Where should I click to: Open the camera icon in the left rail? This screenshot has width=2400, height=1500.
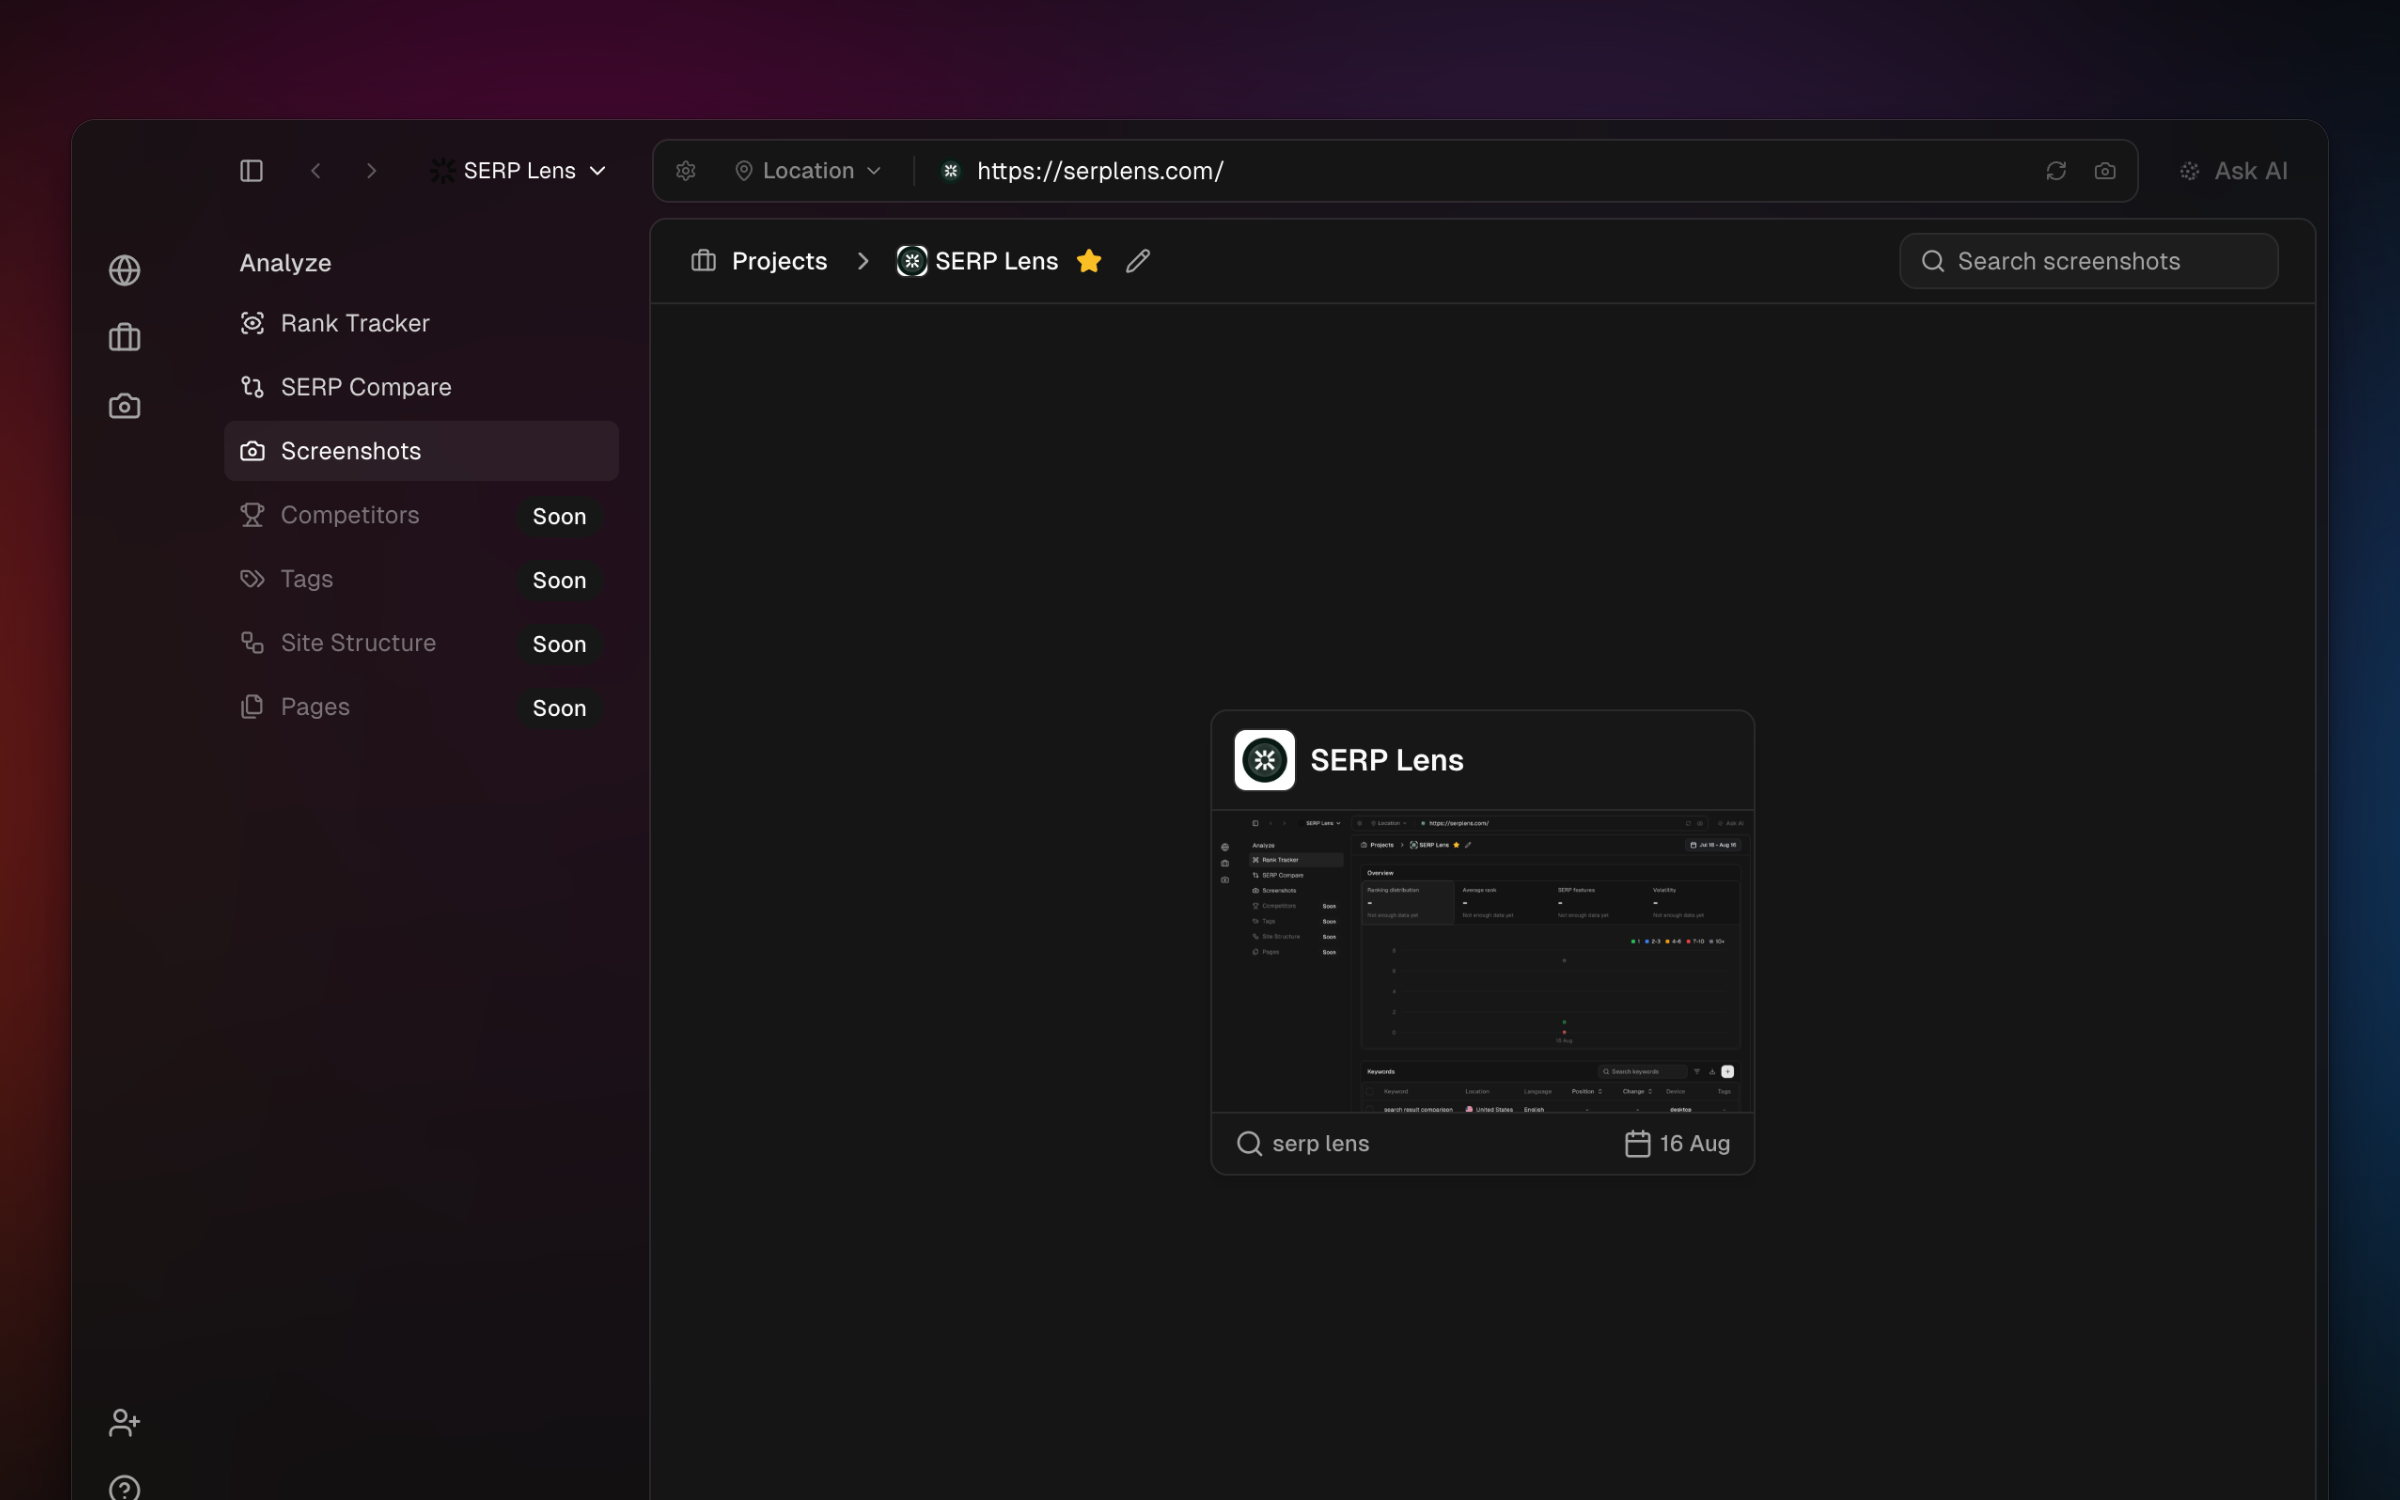tap(124, 406)
